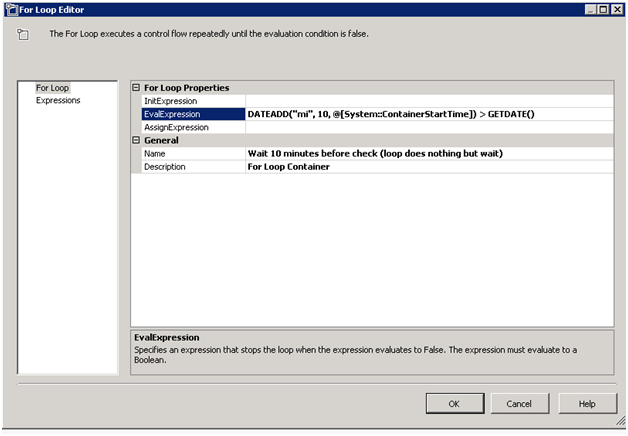Select the For Loop page in left pane

click(53, 88)
